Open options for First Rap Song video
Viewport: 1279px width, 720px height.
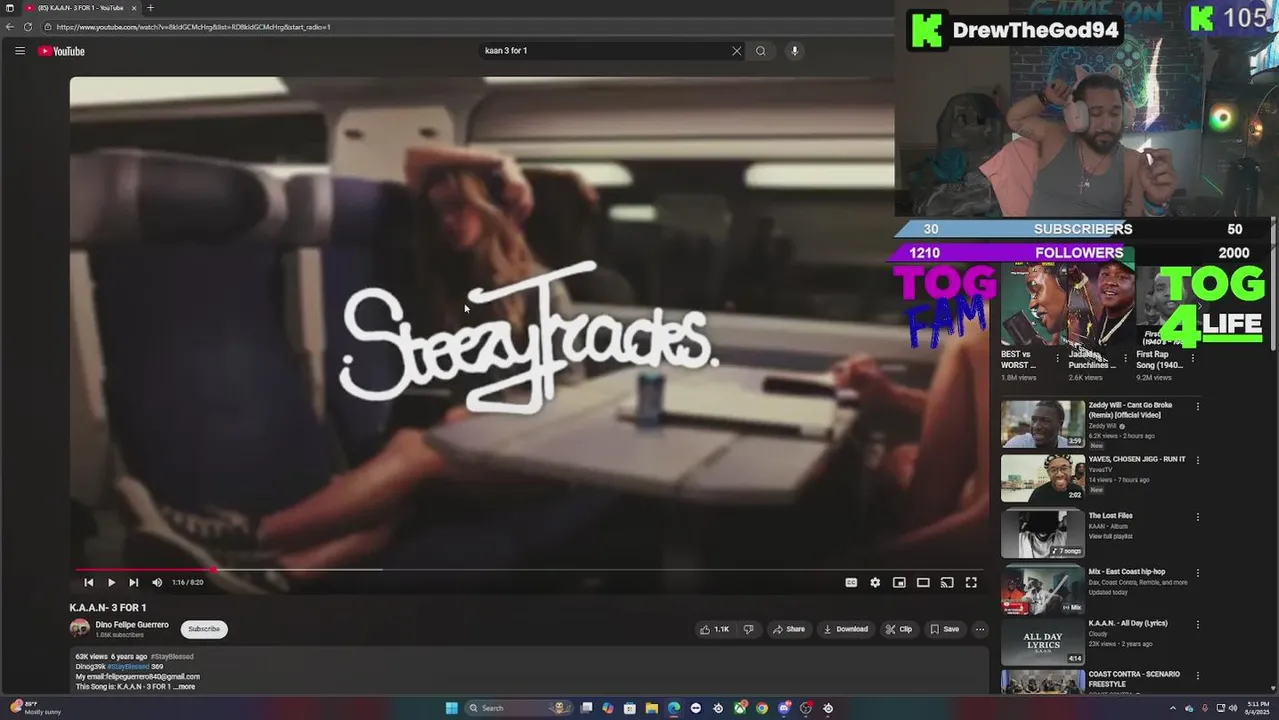click(x=1192, y=357)
